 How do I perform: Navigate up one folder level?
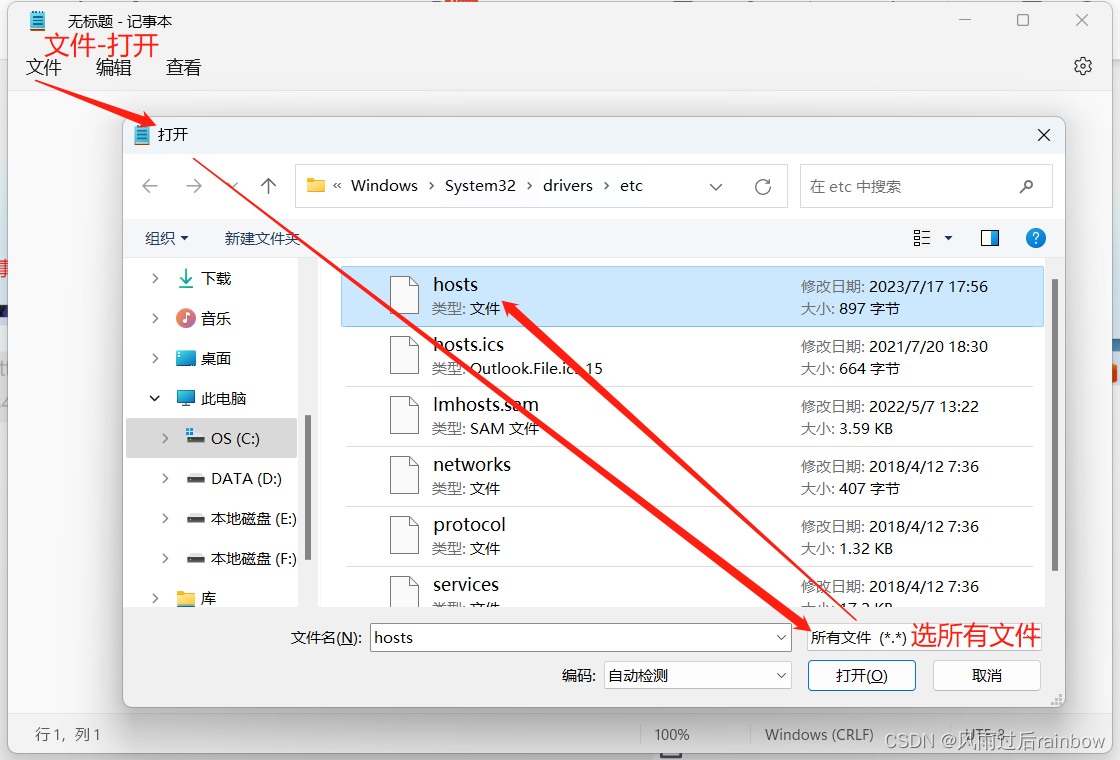pos(269,186)
